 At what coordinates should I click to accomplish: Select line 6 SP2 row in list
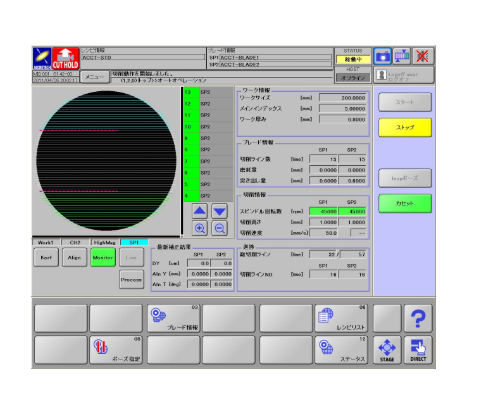coord(209,173)
